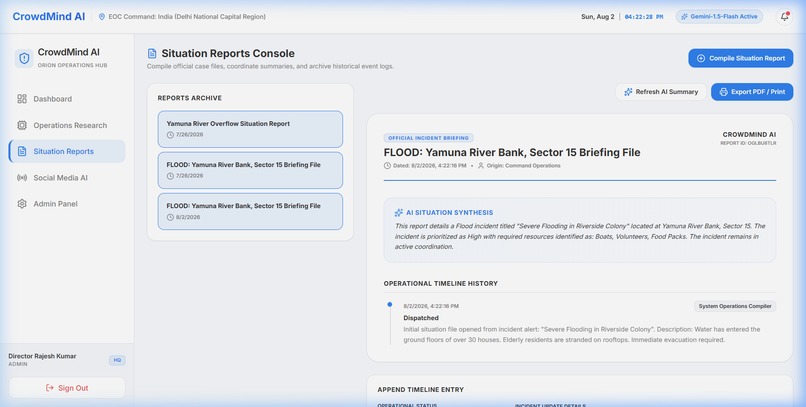The width and height of the screenshot is (806, 407).
Task: Click clock icon in Yamuna River Overflow card
Action: click(170, 135)
